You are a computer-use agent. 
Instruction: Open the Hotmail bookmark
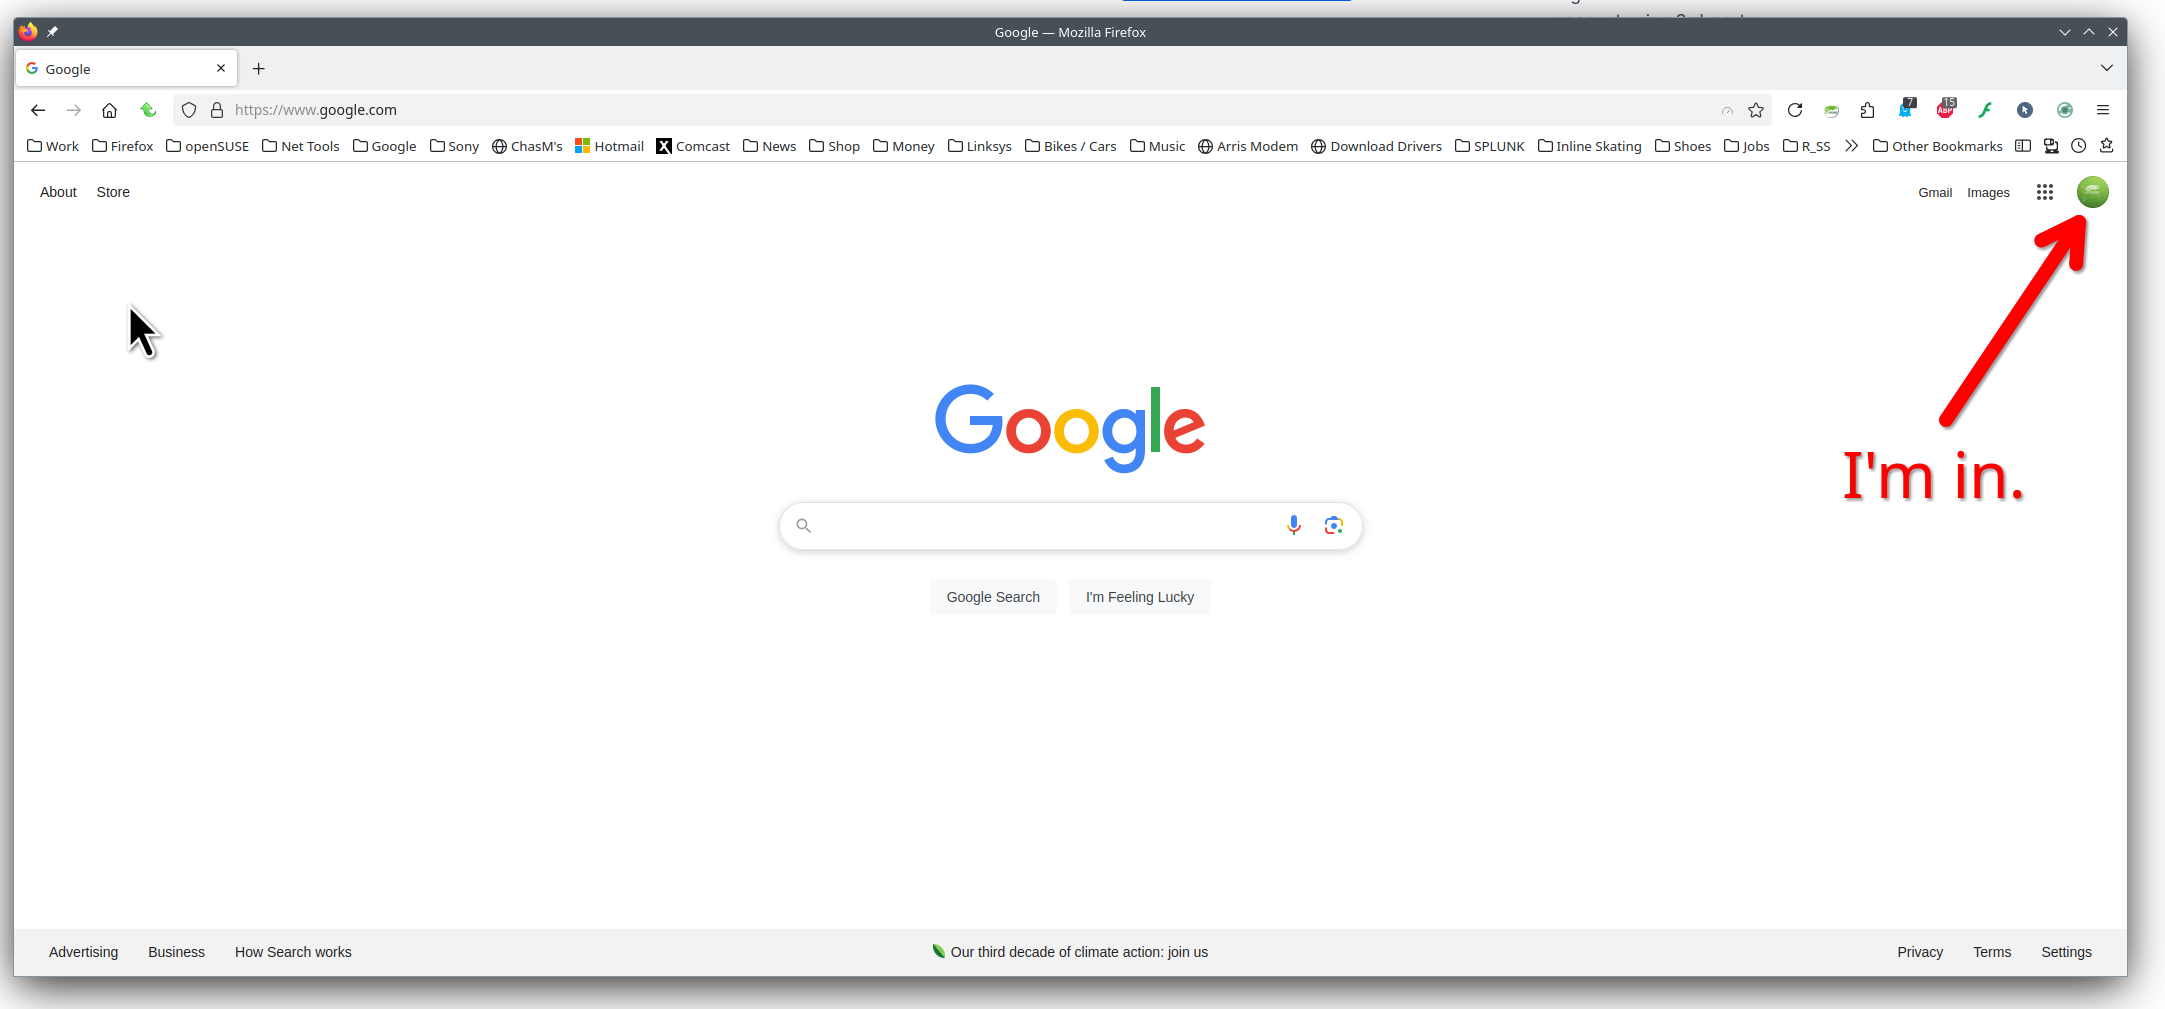coord(610,146)
